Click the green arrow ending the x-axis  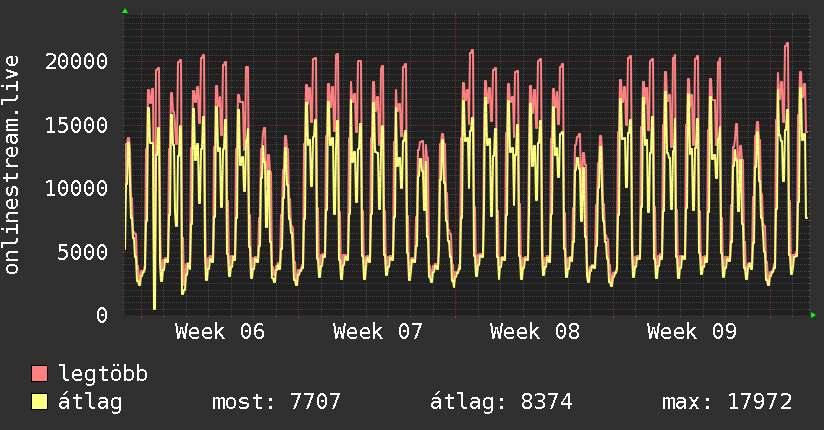(813, 315)
